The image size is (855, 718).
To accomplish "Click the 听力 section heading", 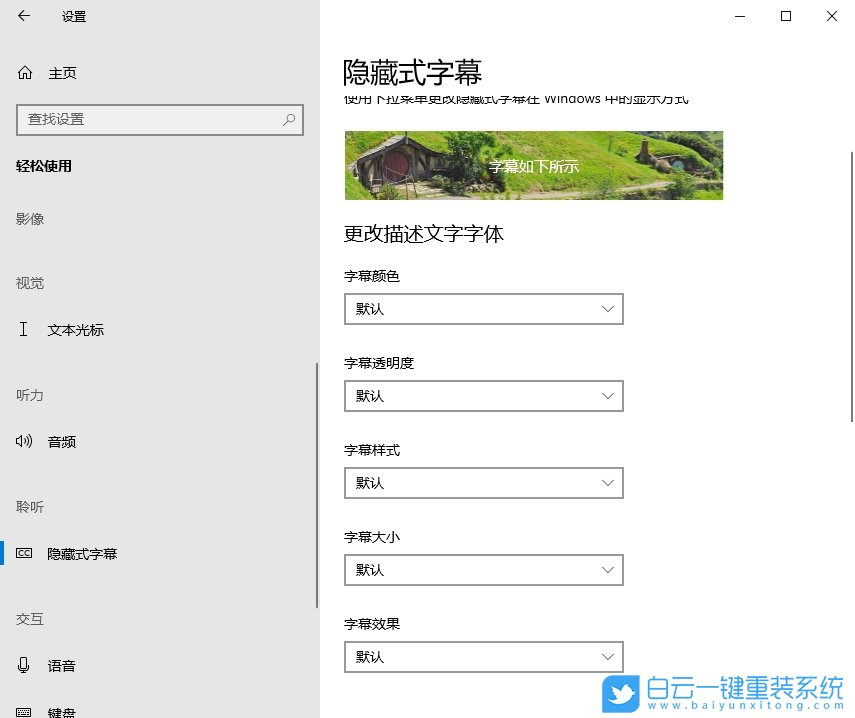I will [x=29, y=395].
